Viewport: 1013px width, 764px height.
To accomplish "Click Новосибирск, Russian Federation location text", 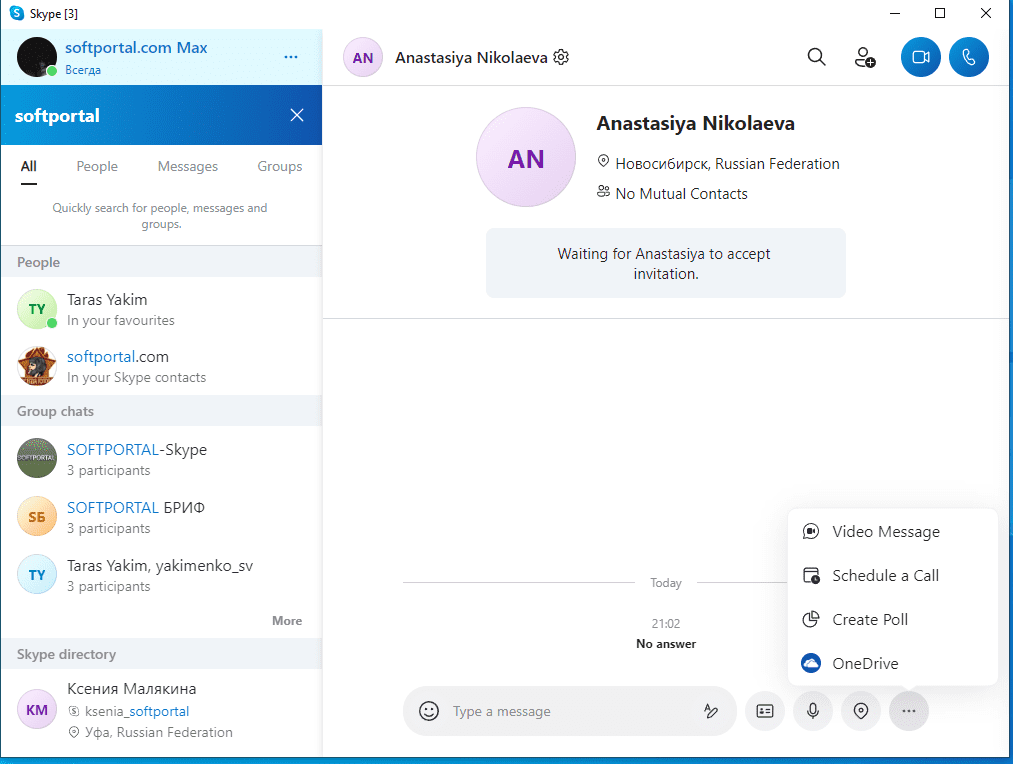I will point(727,164).
